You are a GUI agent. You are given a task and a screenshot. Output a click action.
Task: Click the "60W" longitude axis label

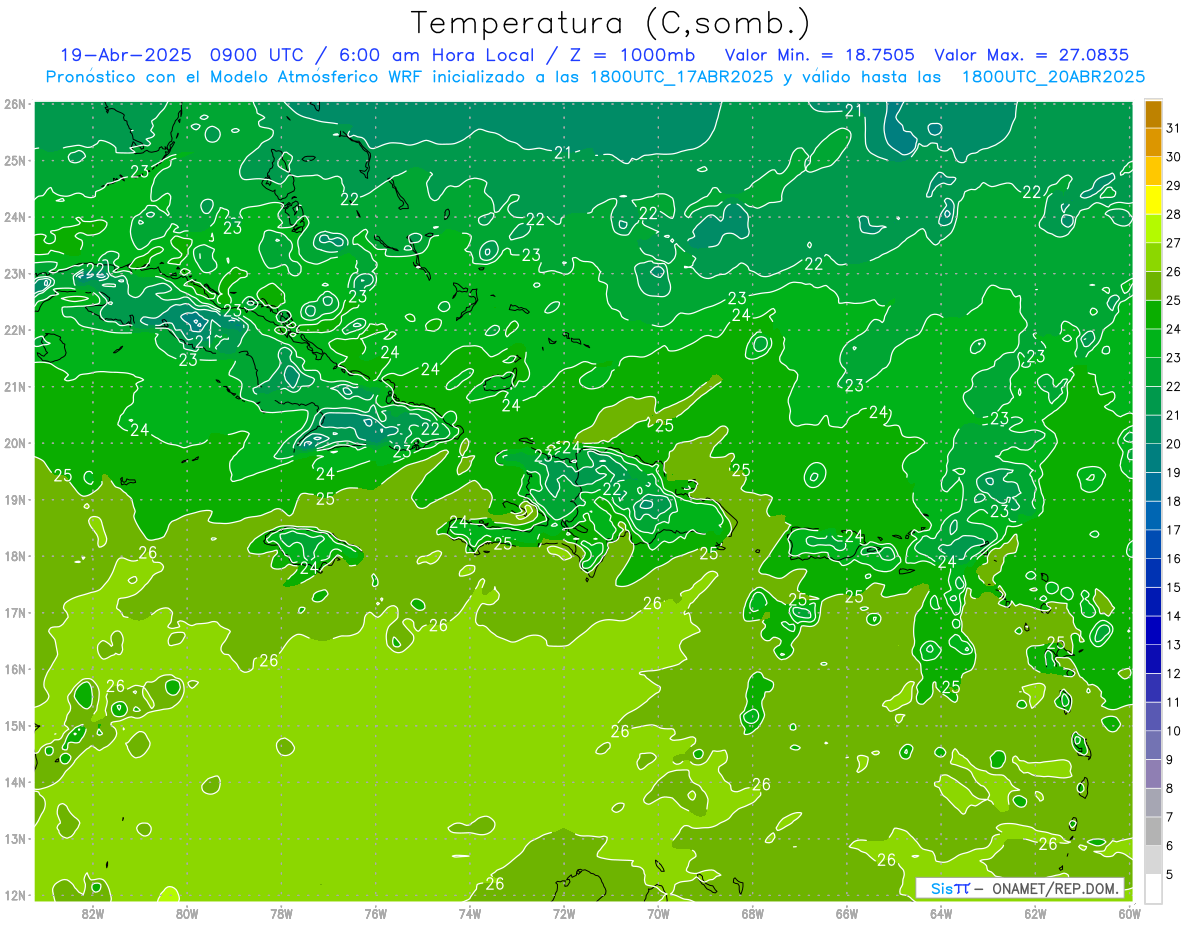pos(1130,913)
